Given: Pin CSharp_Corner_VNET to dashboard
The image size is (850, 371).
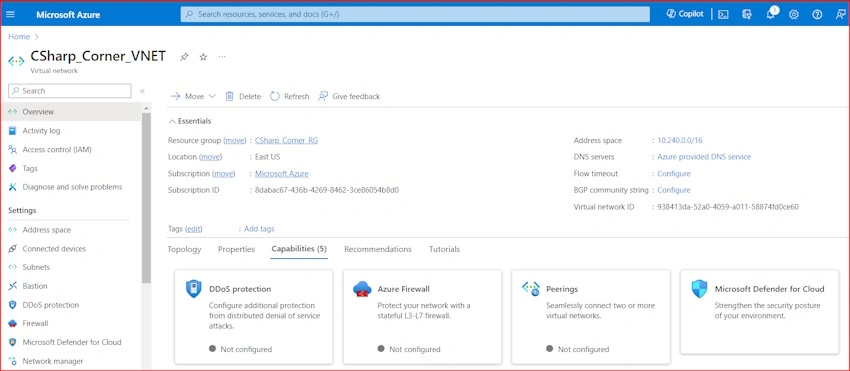Looking at the screenshot, I should [x=184, y=56].
